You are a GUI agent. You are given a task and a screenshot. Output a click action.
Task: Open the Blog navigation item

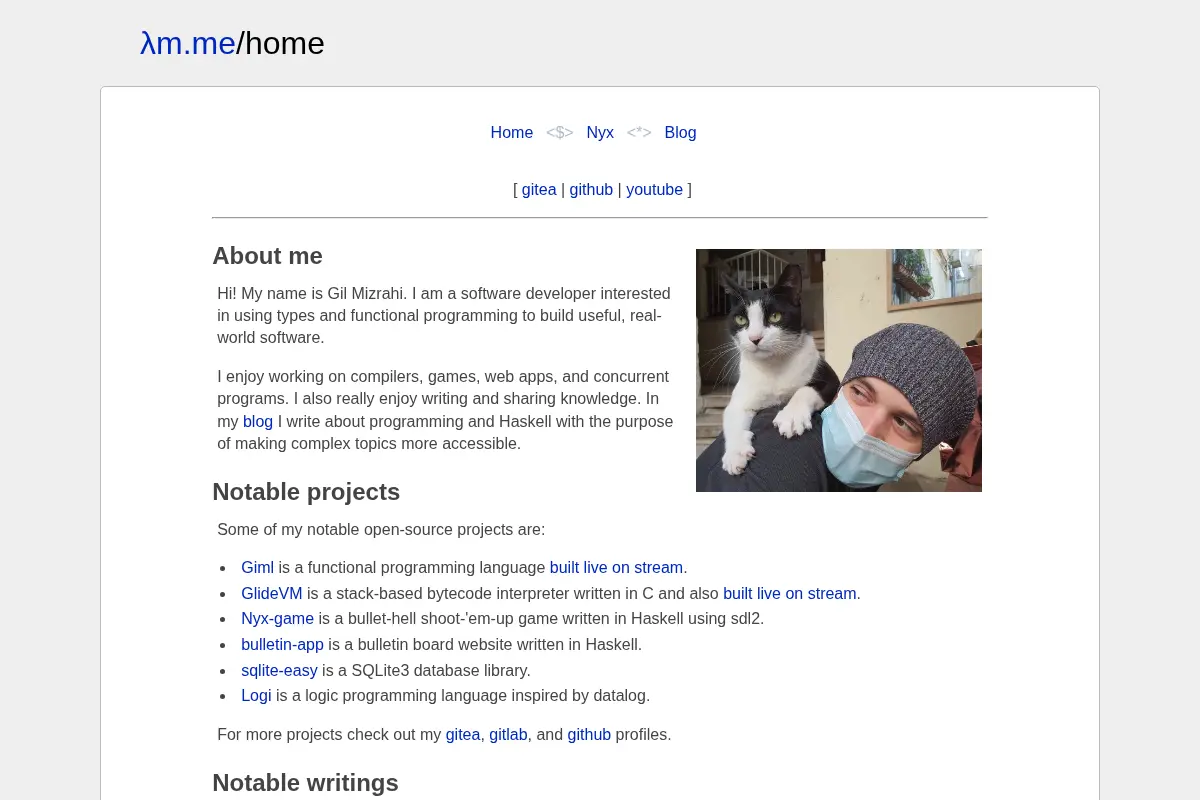coord(680,132)
